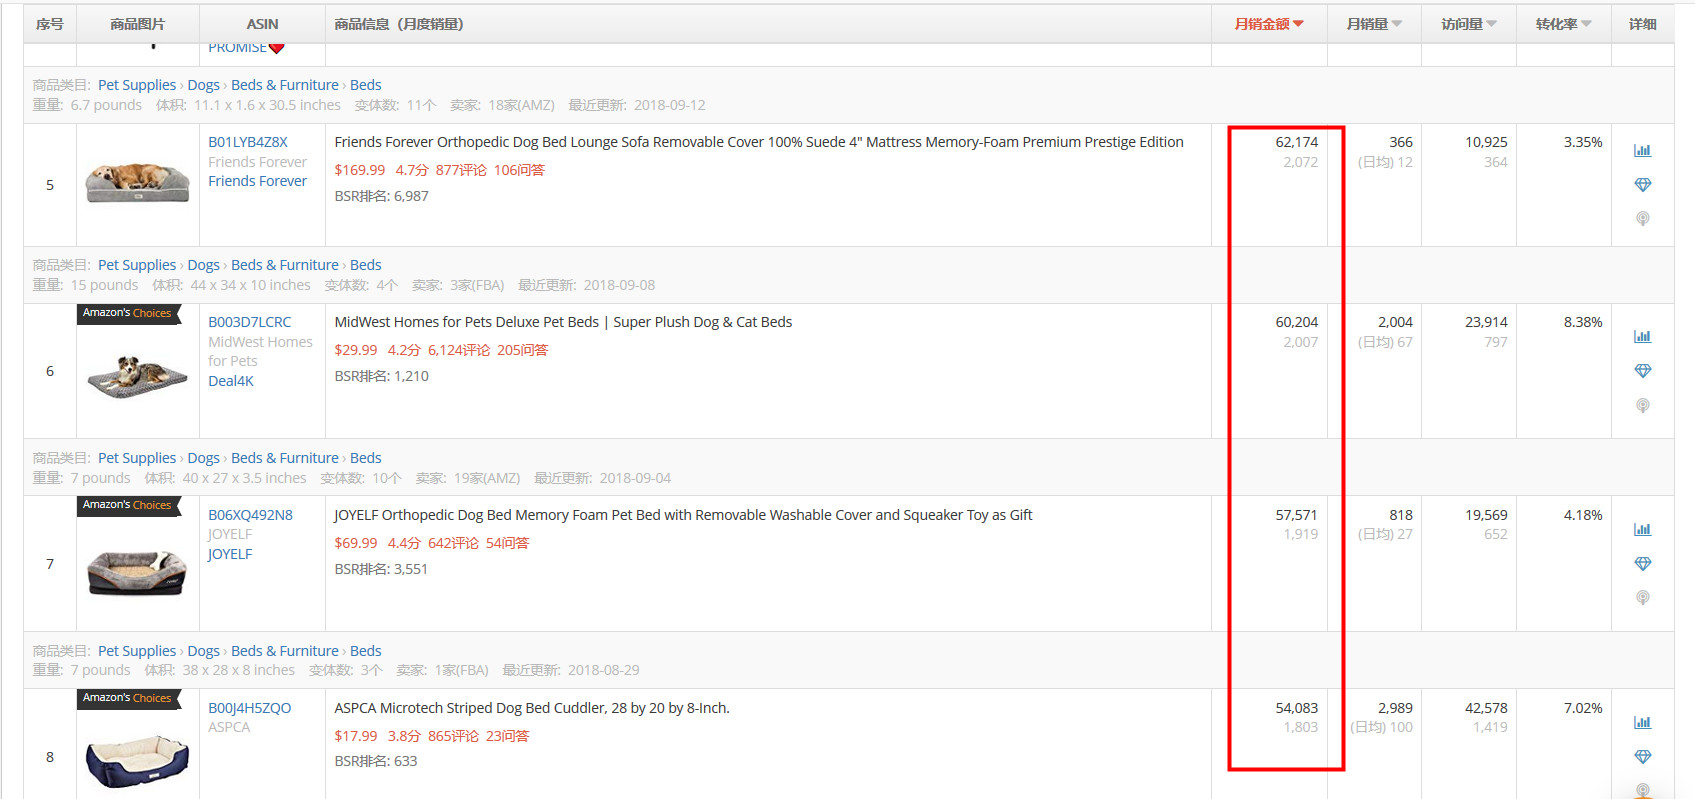Click Amazon's Choice badge on ASPCA row

128,698
